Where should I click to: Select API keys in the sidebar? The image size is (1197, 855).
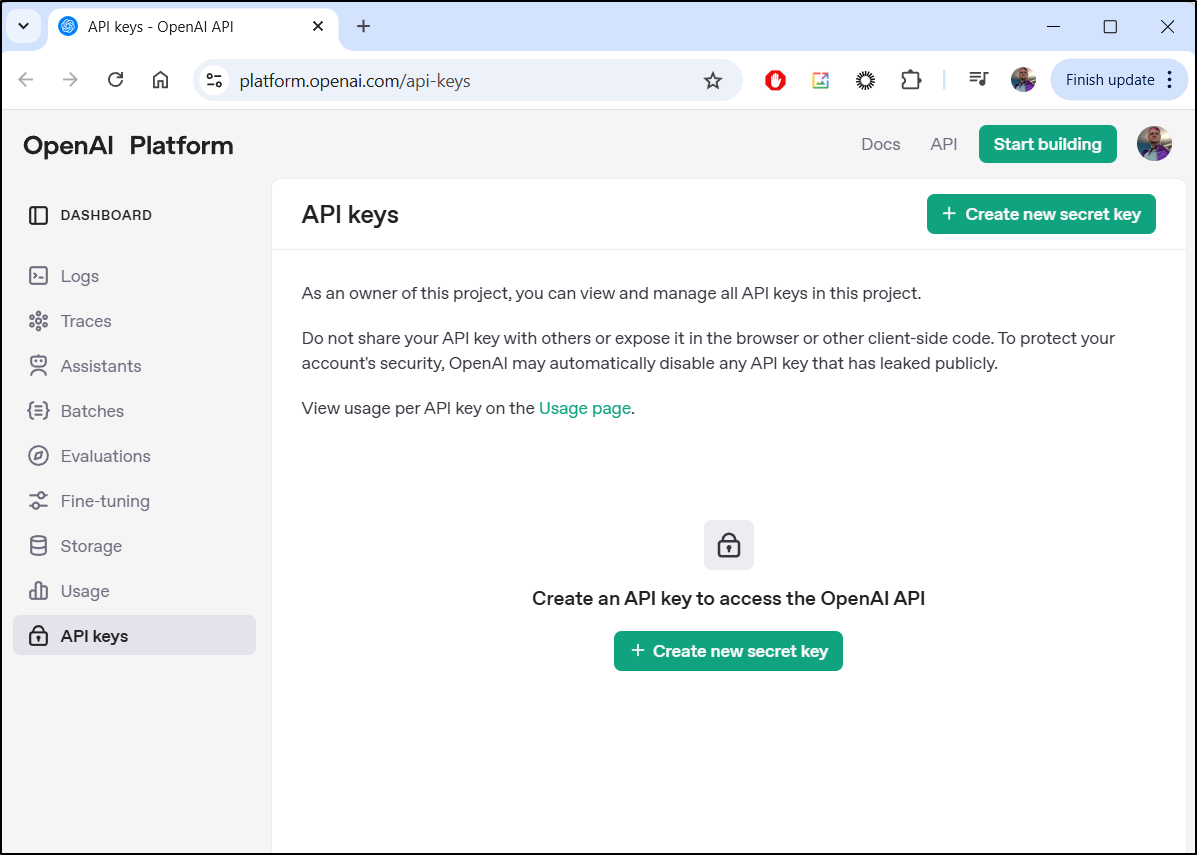coord(94,636)
